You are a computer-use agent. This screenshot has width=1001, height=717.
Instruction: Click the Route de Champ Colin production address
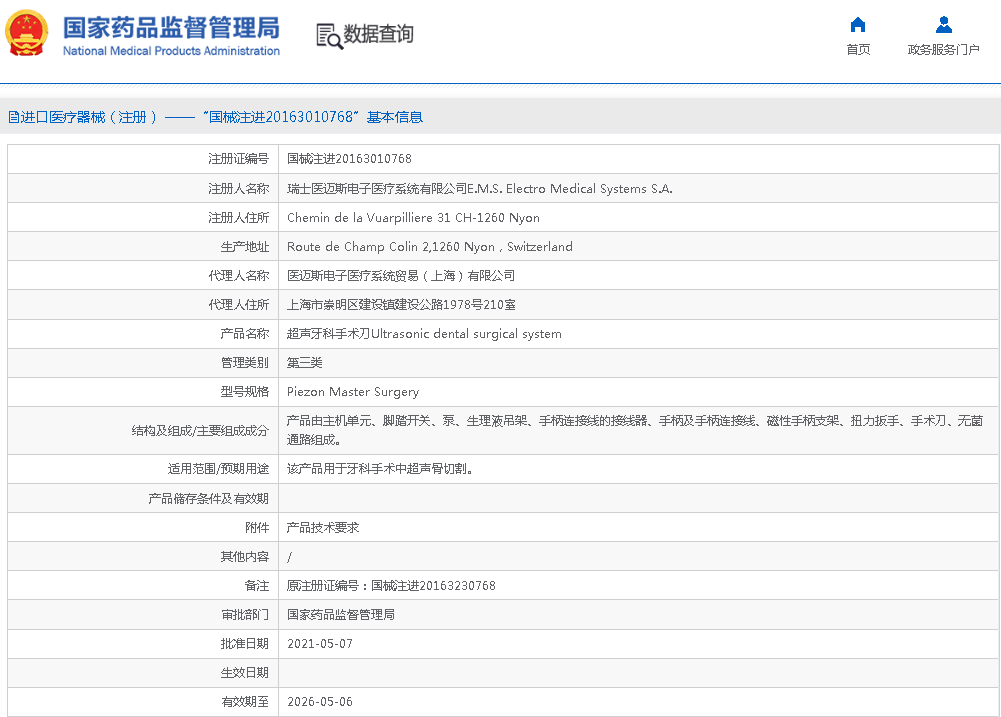coord(429,246)
